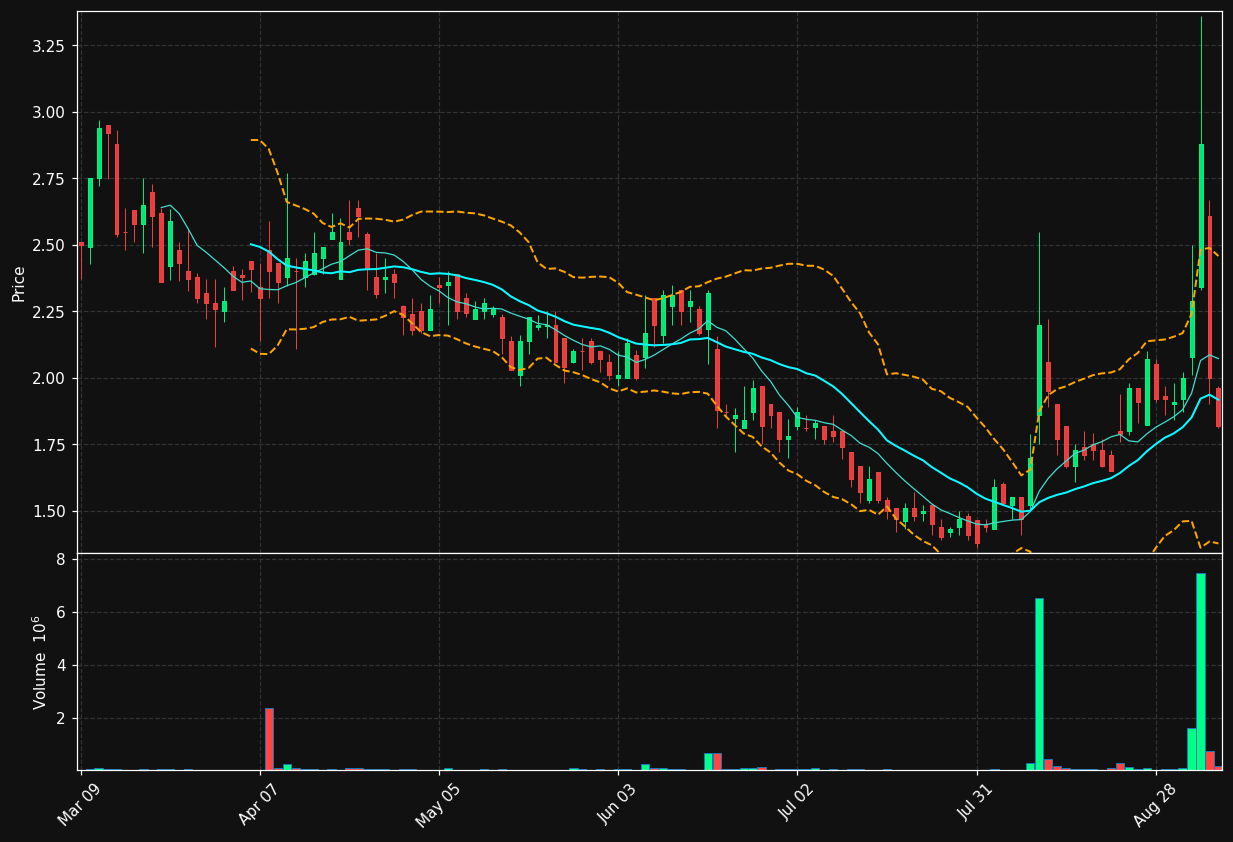Image resolution: width=1233 pixels, height=842 pixels.
Task: Click the volume axis value 6
Action: point(60,612)
